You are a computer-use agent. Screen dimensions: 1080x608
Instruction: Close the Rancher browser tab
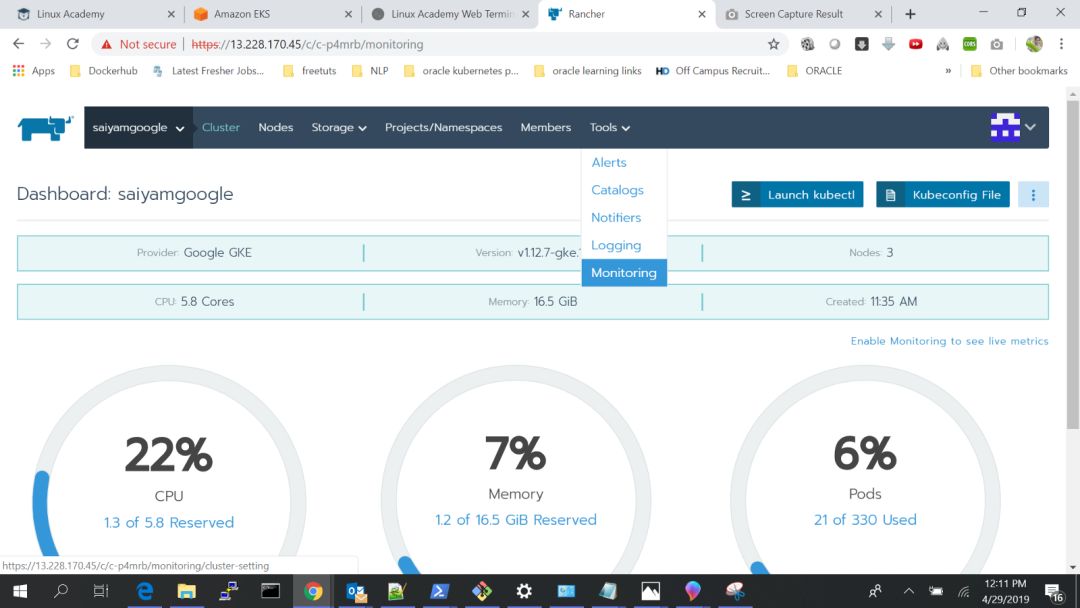pos(702,14)
